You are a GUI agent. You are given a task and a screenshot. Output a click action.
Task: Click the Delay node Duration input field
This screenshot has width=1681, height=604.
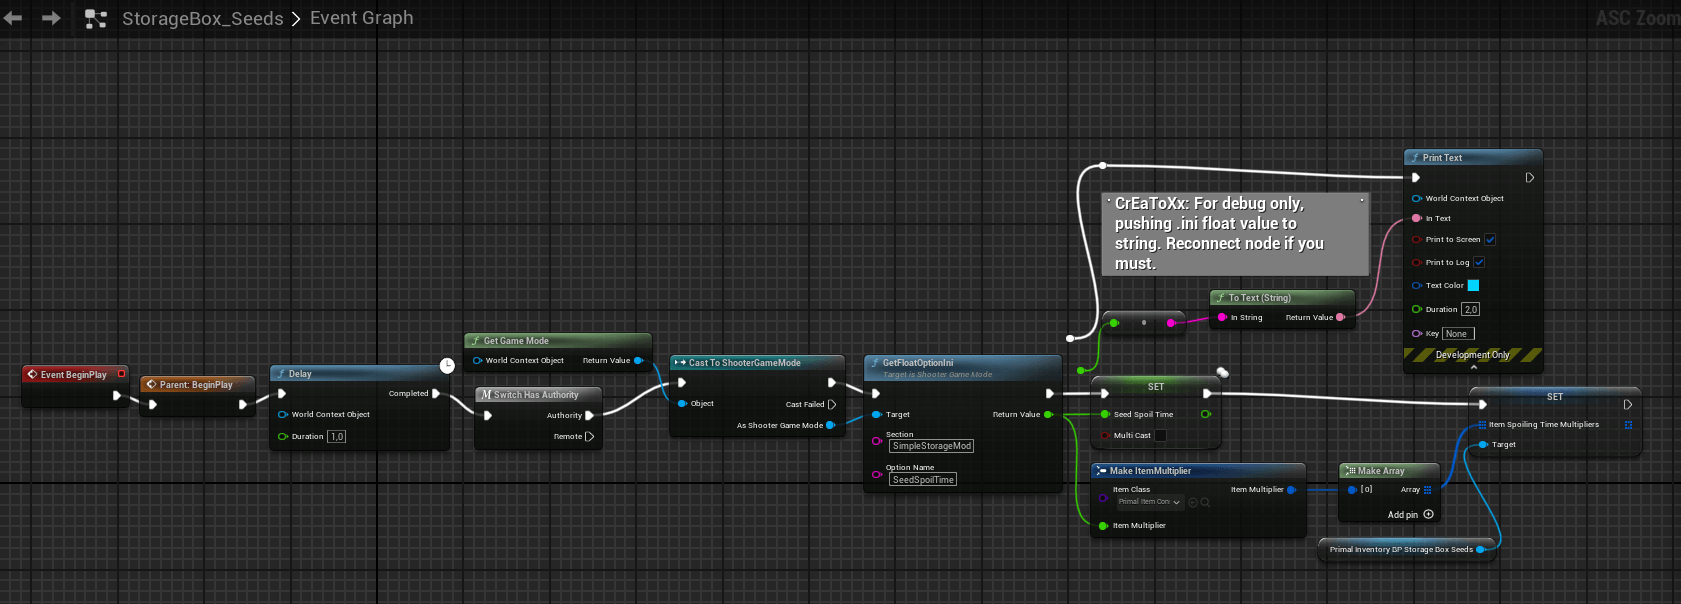[336, 436]
